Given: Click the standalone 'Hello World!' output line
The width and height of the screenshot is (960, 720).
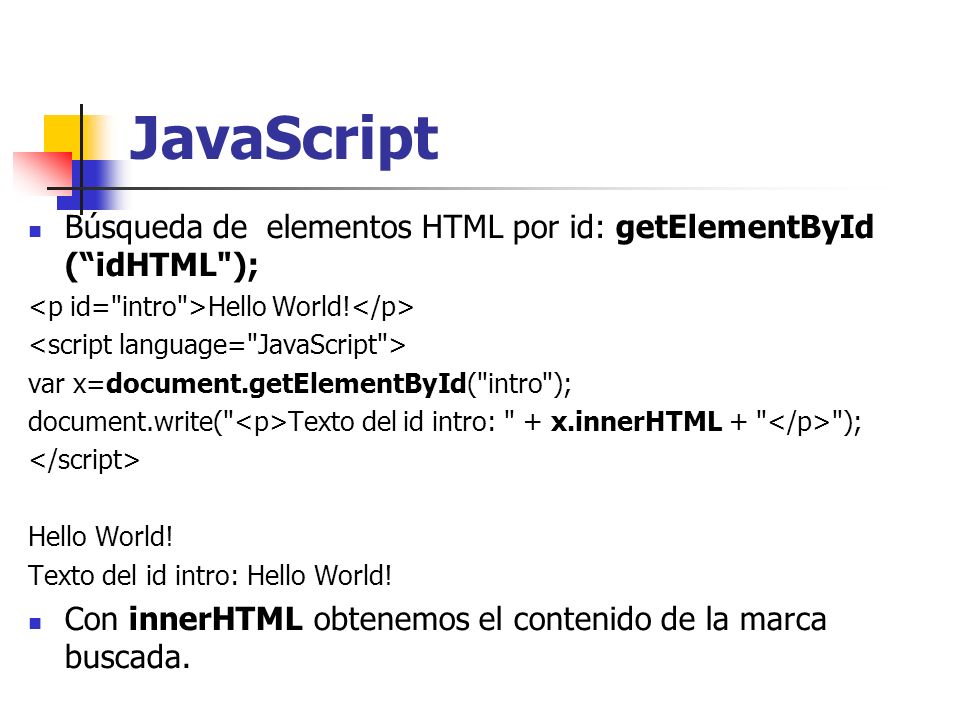Looking at the screenshot, I should pos(100,536).
